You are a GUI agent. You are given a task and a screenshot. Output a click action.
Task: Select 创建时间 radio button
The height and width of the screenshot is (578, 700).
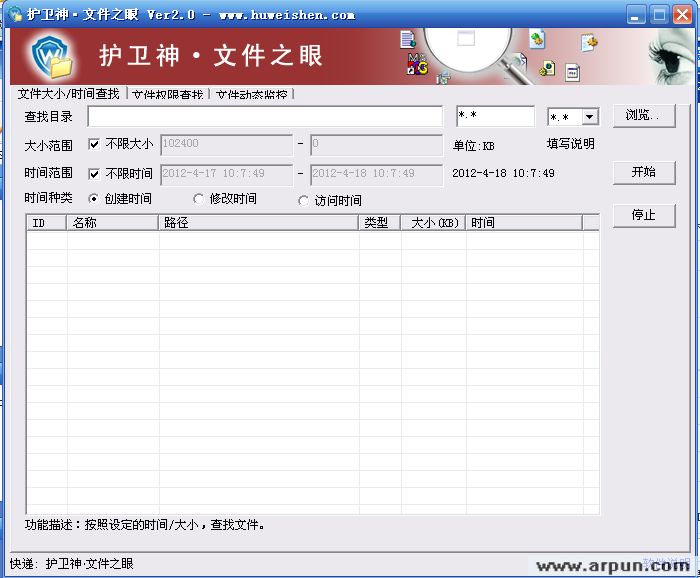[95, 199]
